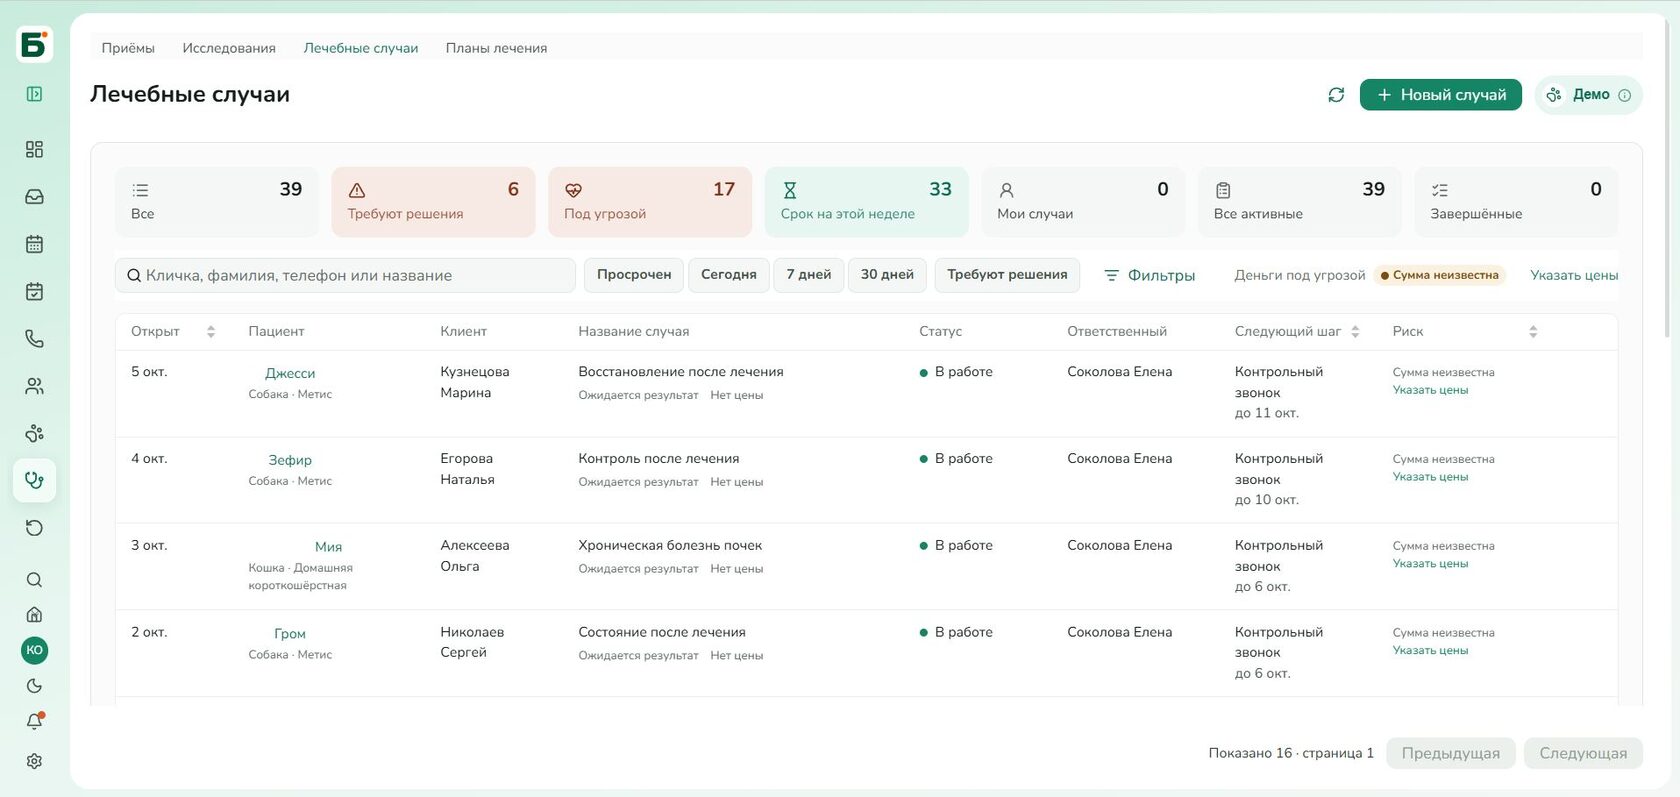
Task: Toggle the Сегодня quick filter
Action: tap(729, 275)
